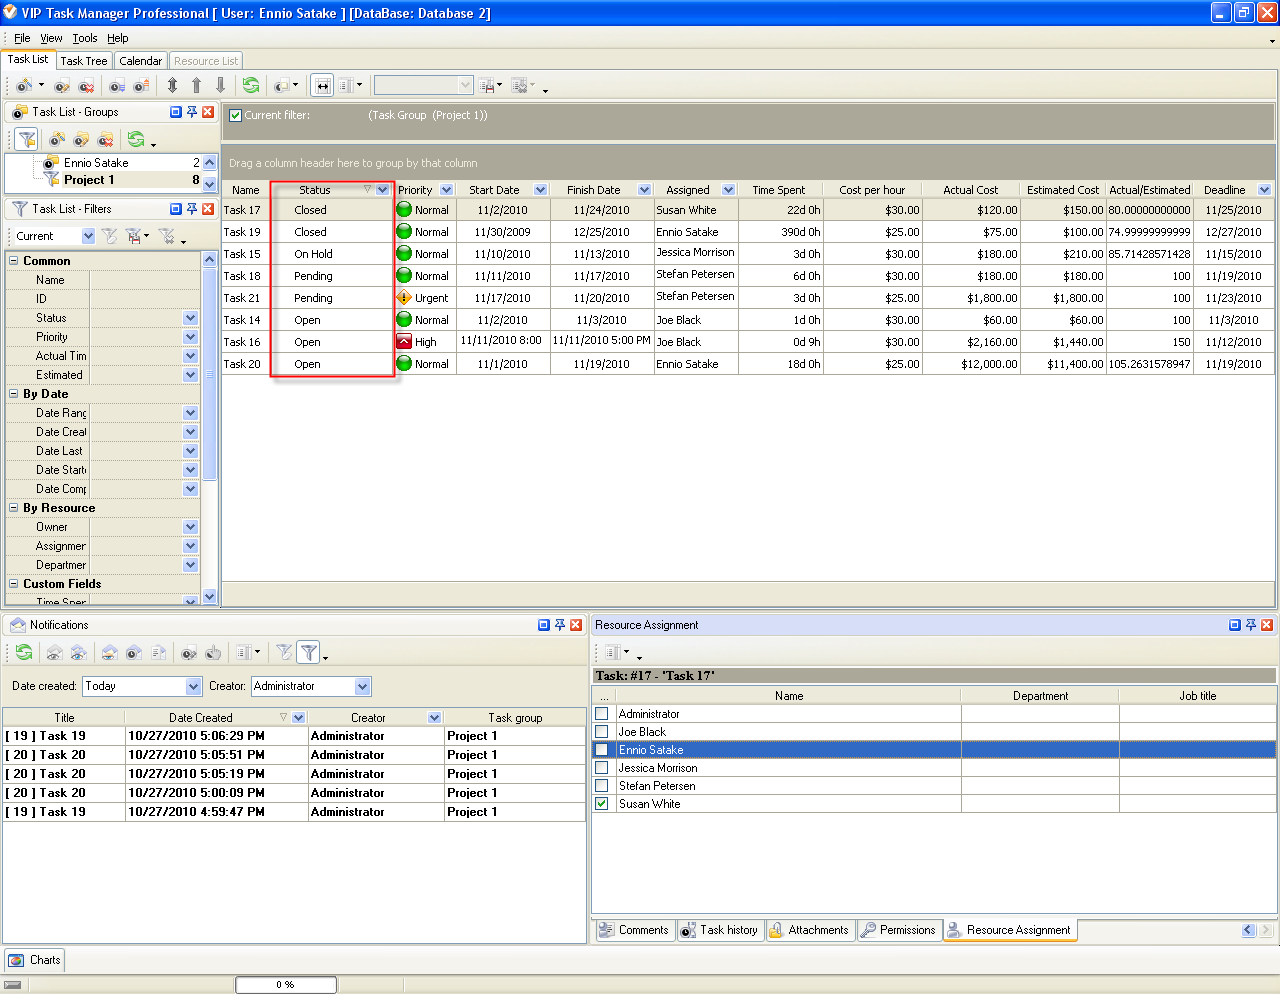Viewport: 1280px width, 994px height.
Task: Click delete group icon in Groups panel
Action: point(105,139)
